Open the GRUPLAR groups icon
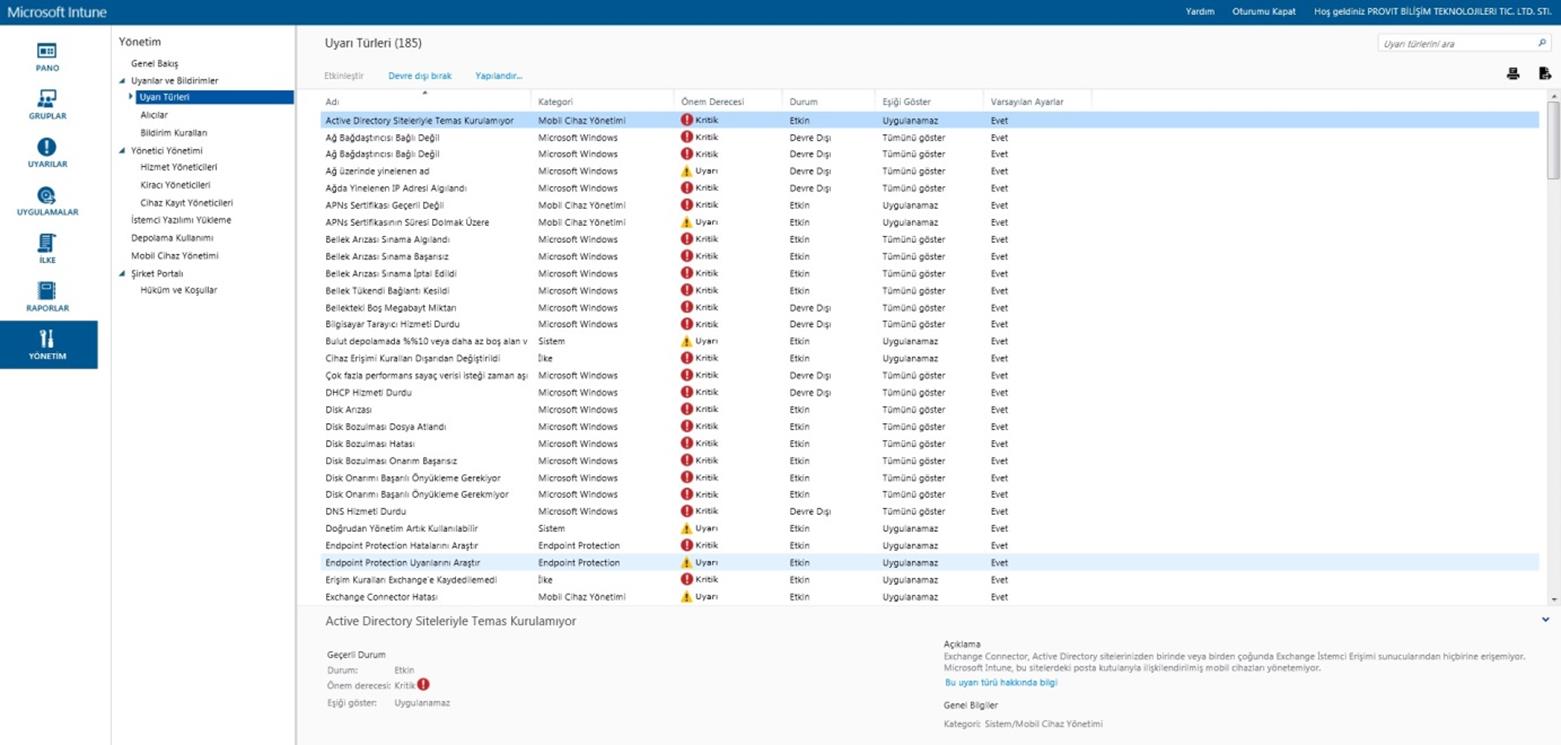Image resolution: width=1561 pixels, height=745 pixels. [x=47, y=98]
